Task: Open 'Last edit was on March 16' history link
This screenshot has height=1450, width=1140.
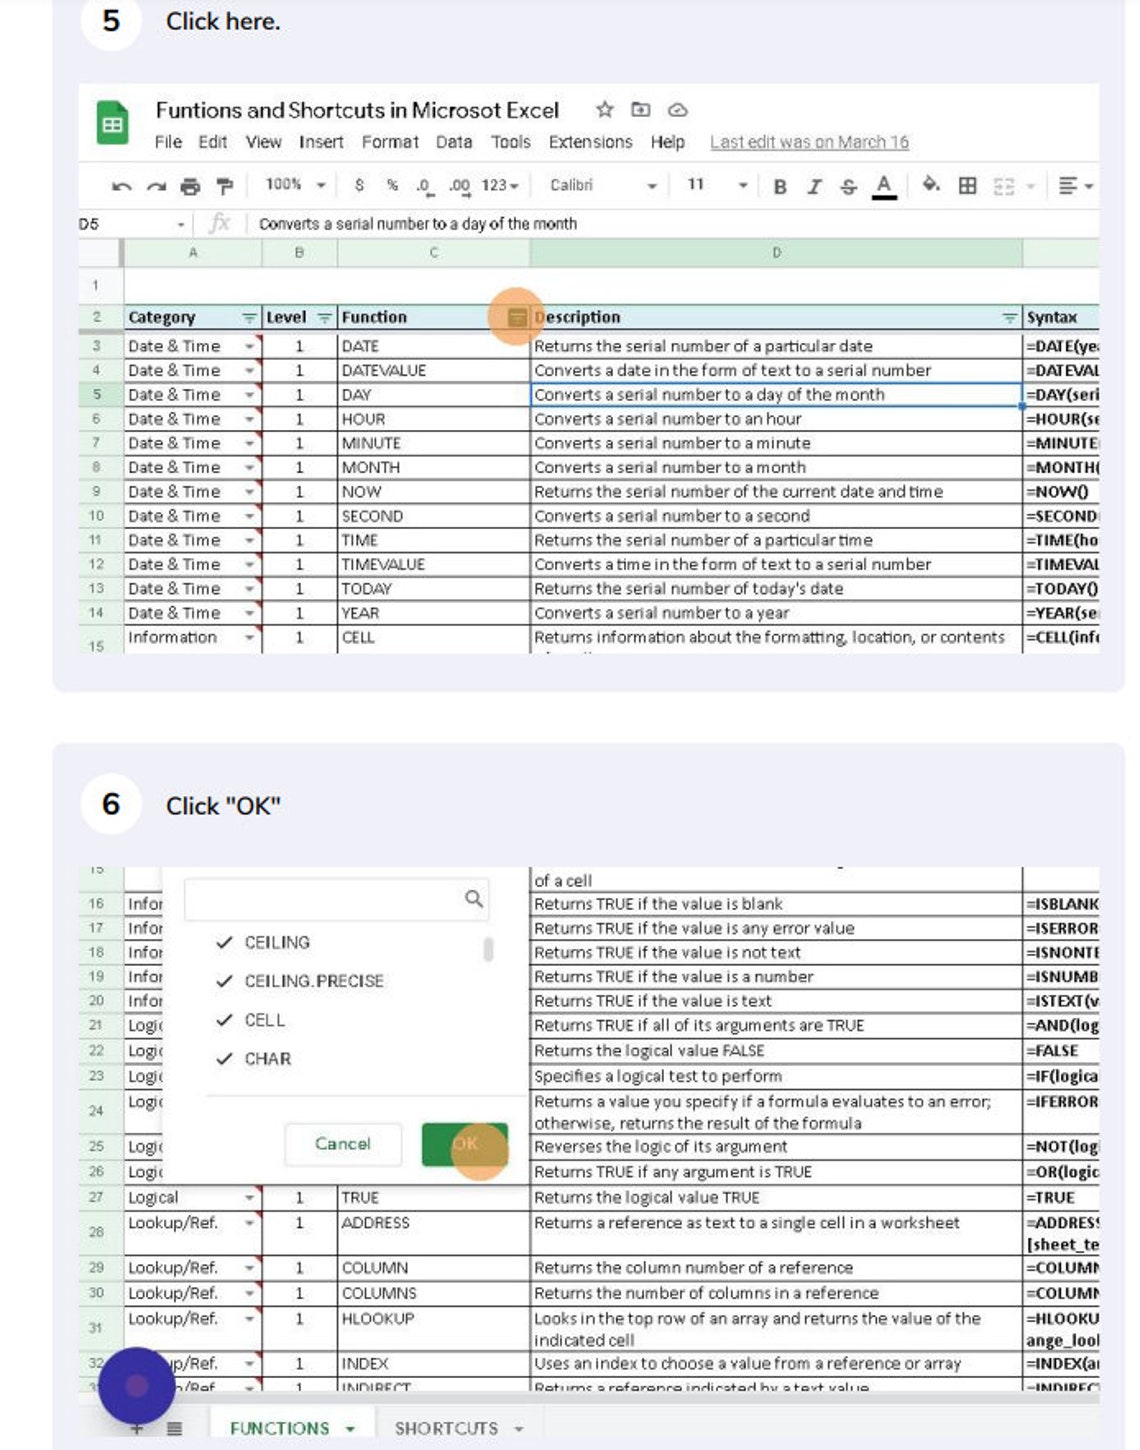Action: click(808, 142)
